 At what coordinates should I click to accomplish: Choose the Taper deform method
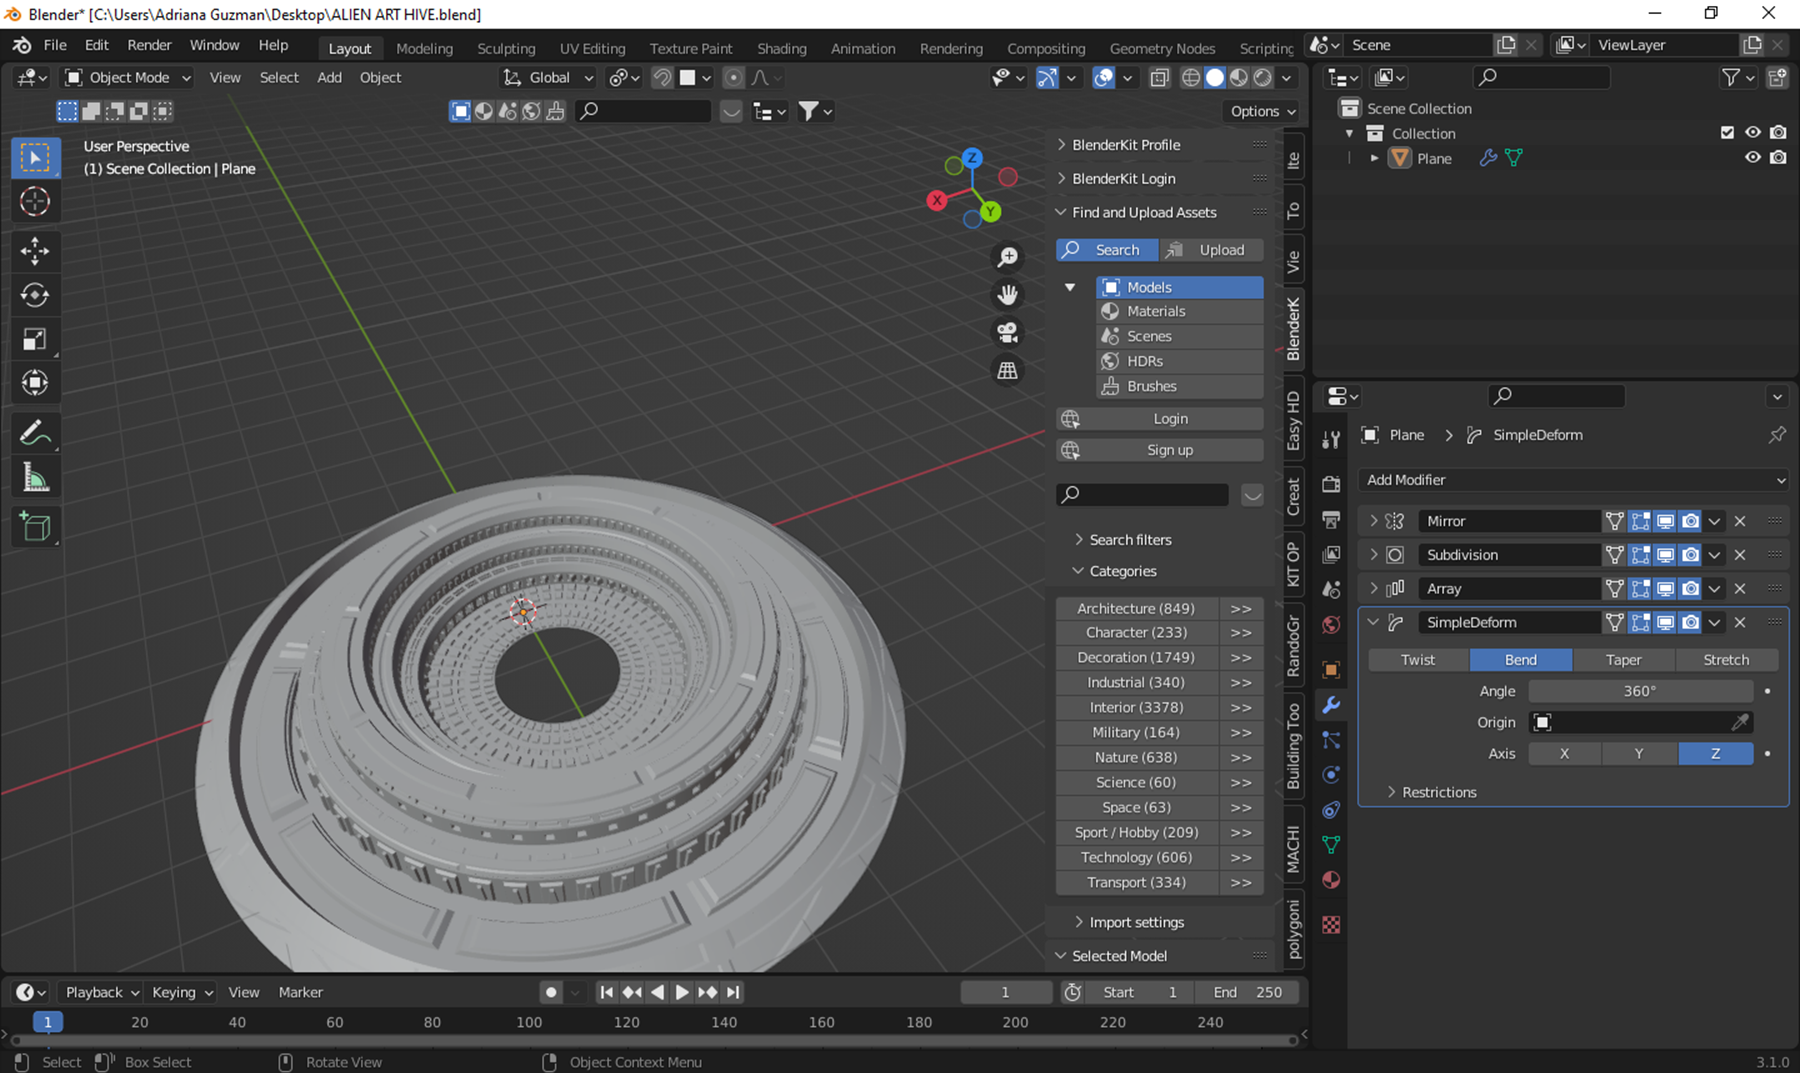click(x=1623, y=660)
